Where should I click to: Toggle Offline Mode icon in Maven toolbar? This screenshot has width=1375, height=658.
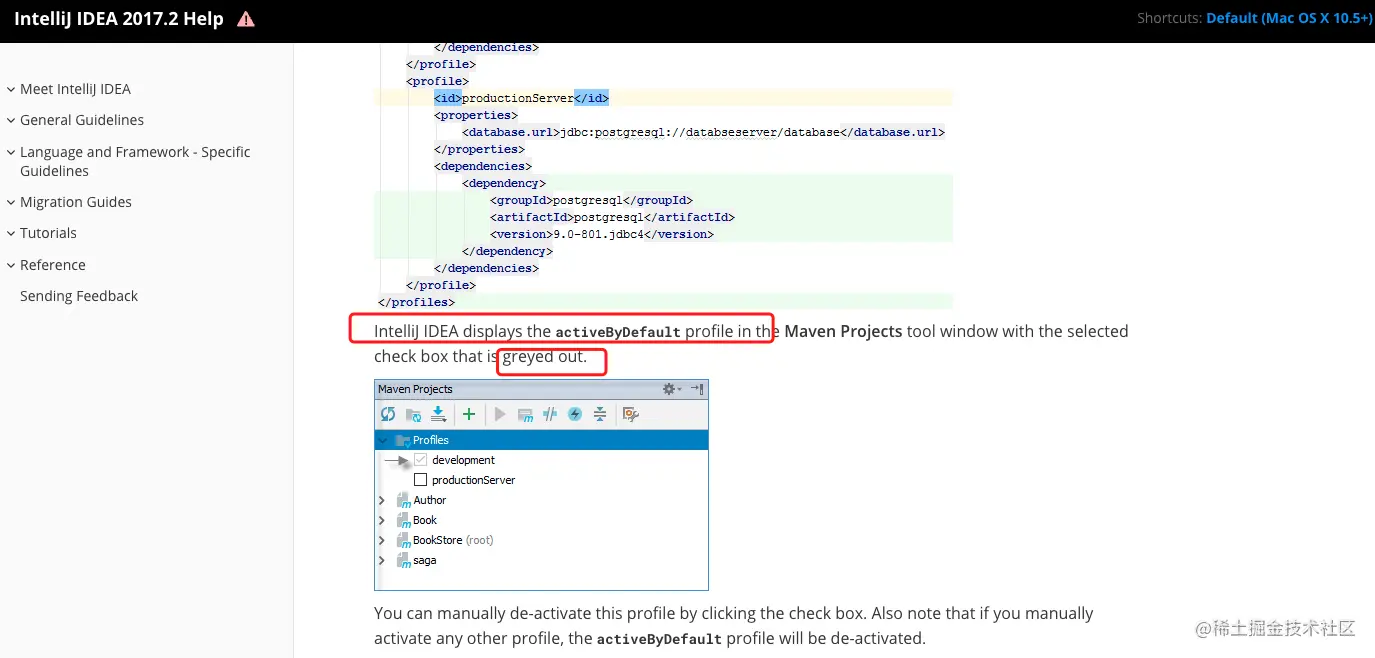pyautogui.click(x=549, y=414)
